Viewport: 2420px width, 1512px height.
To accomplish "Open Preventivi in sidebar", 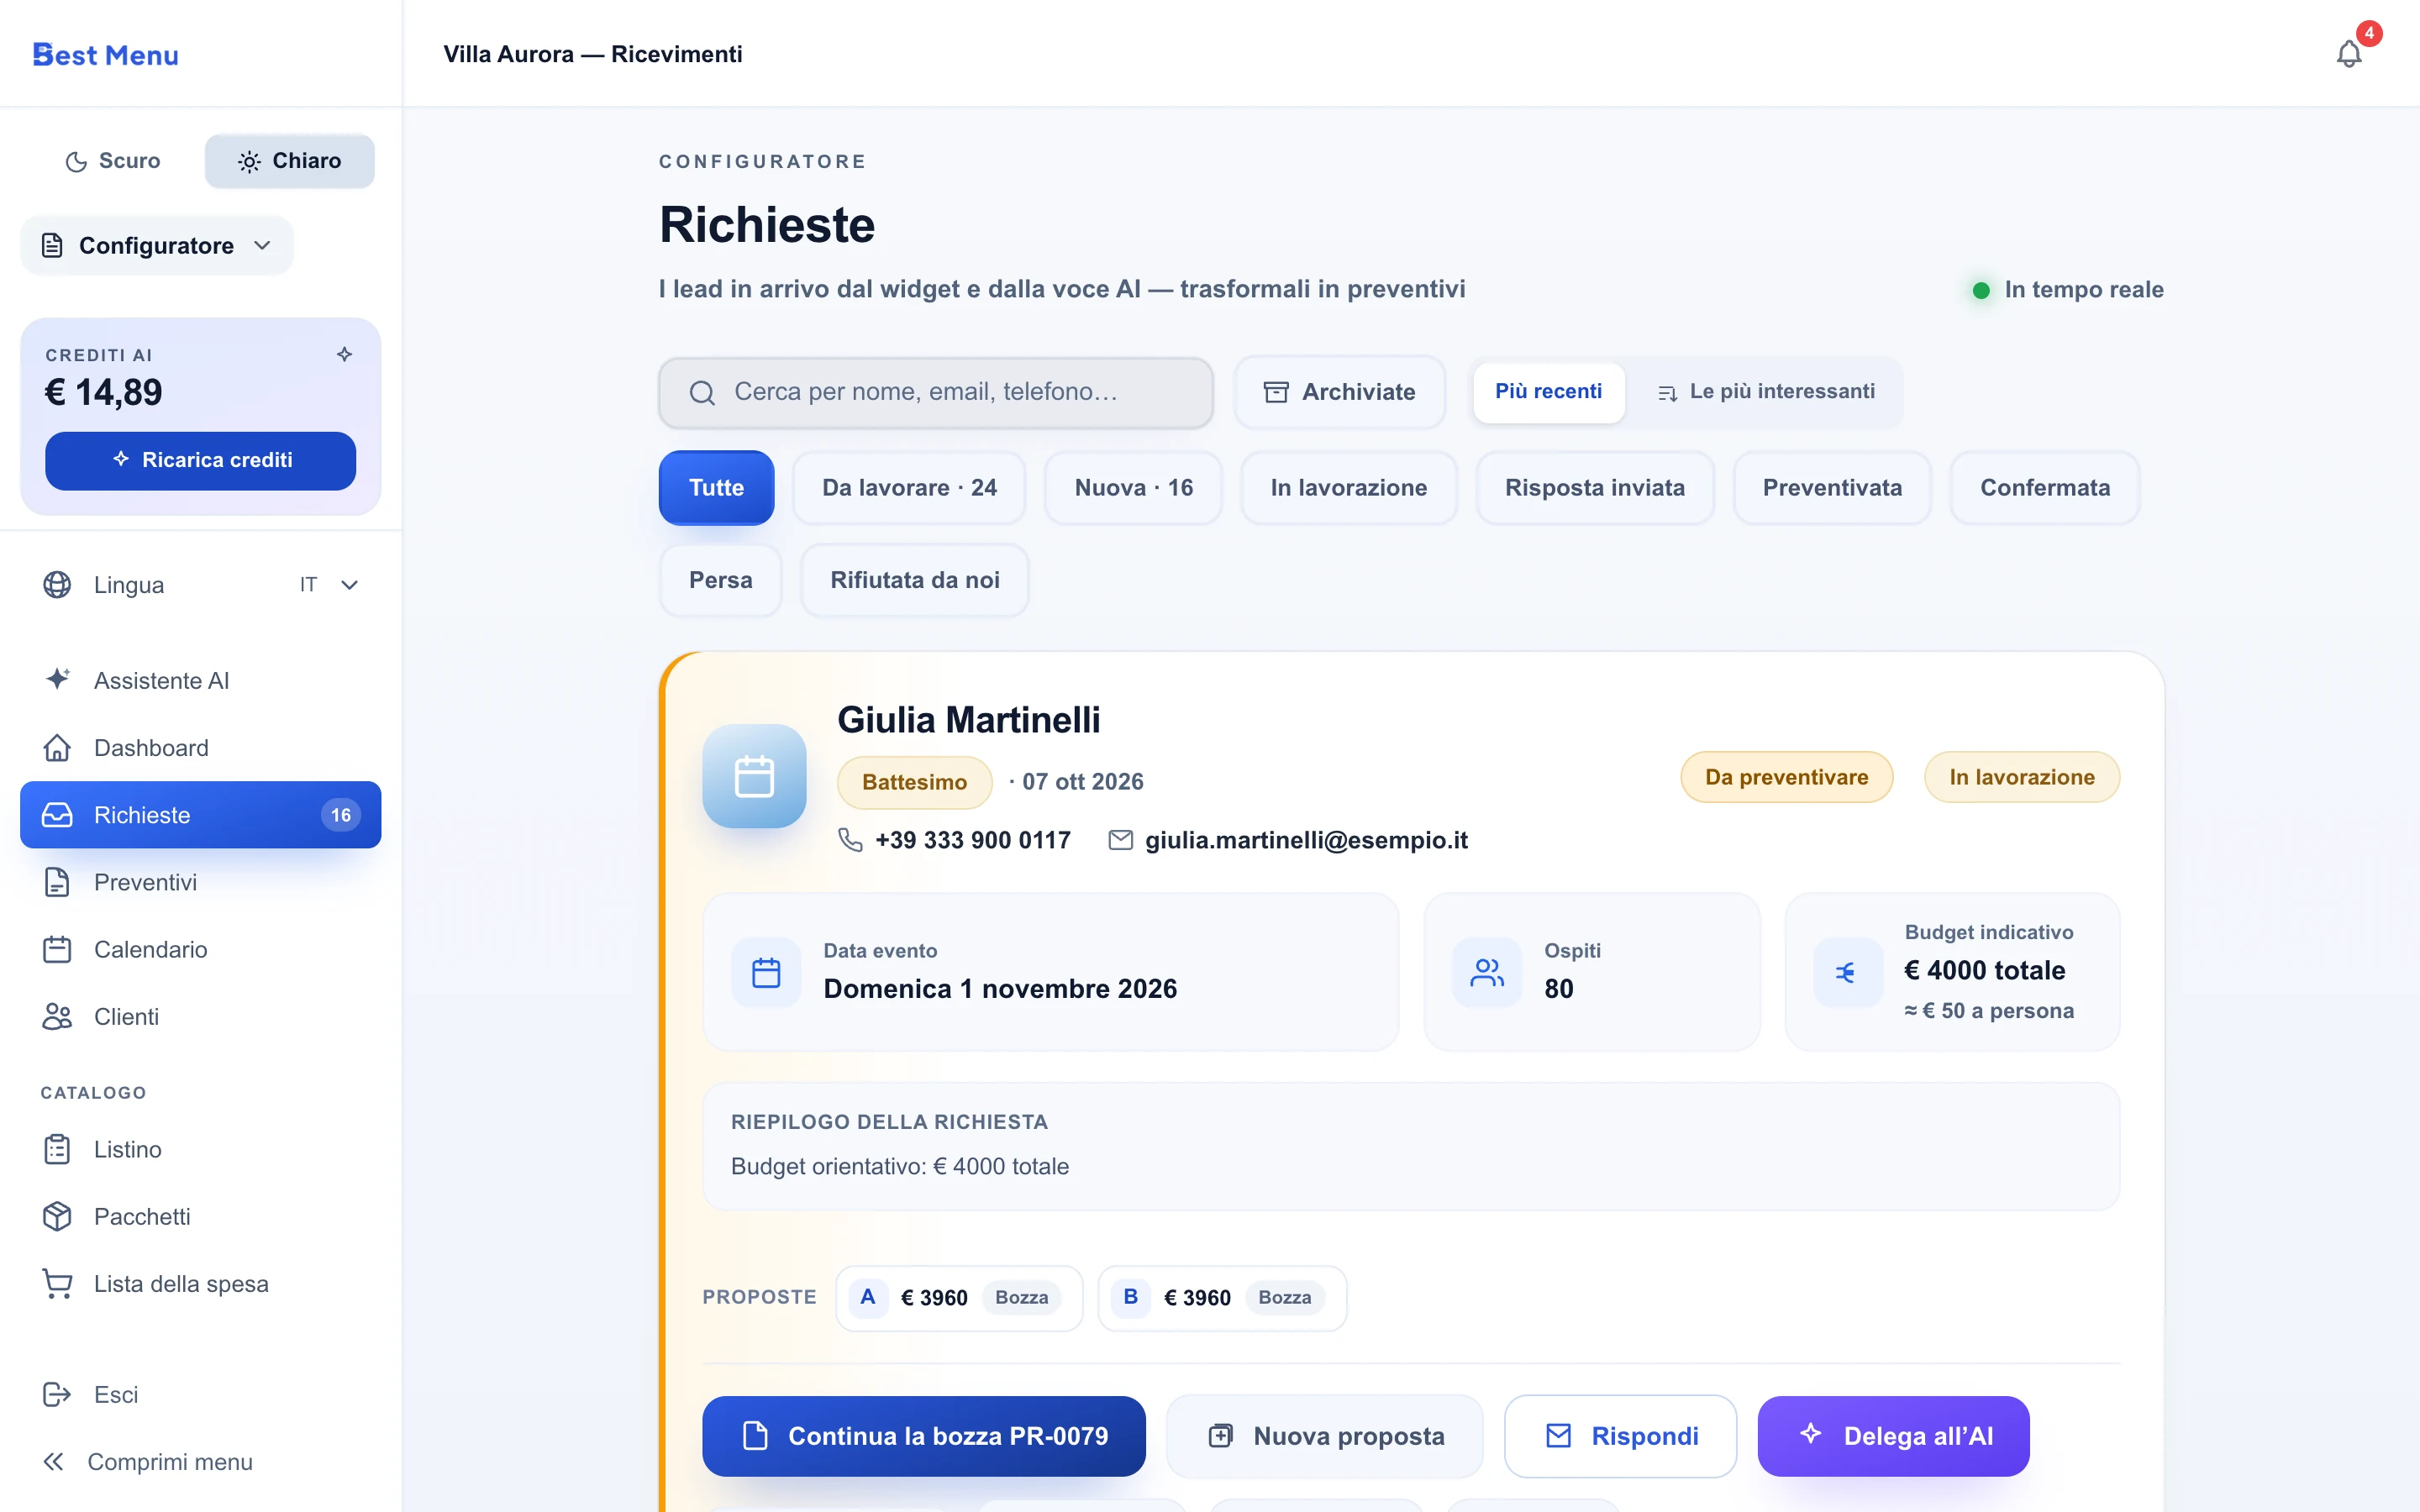I will coord(200,882).
